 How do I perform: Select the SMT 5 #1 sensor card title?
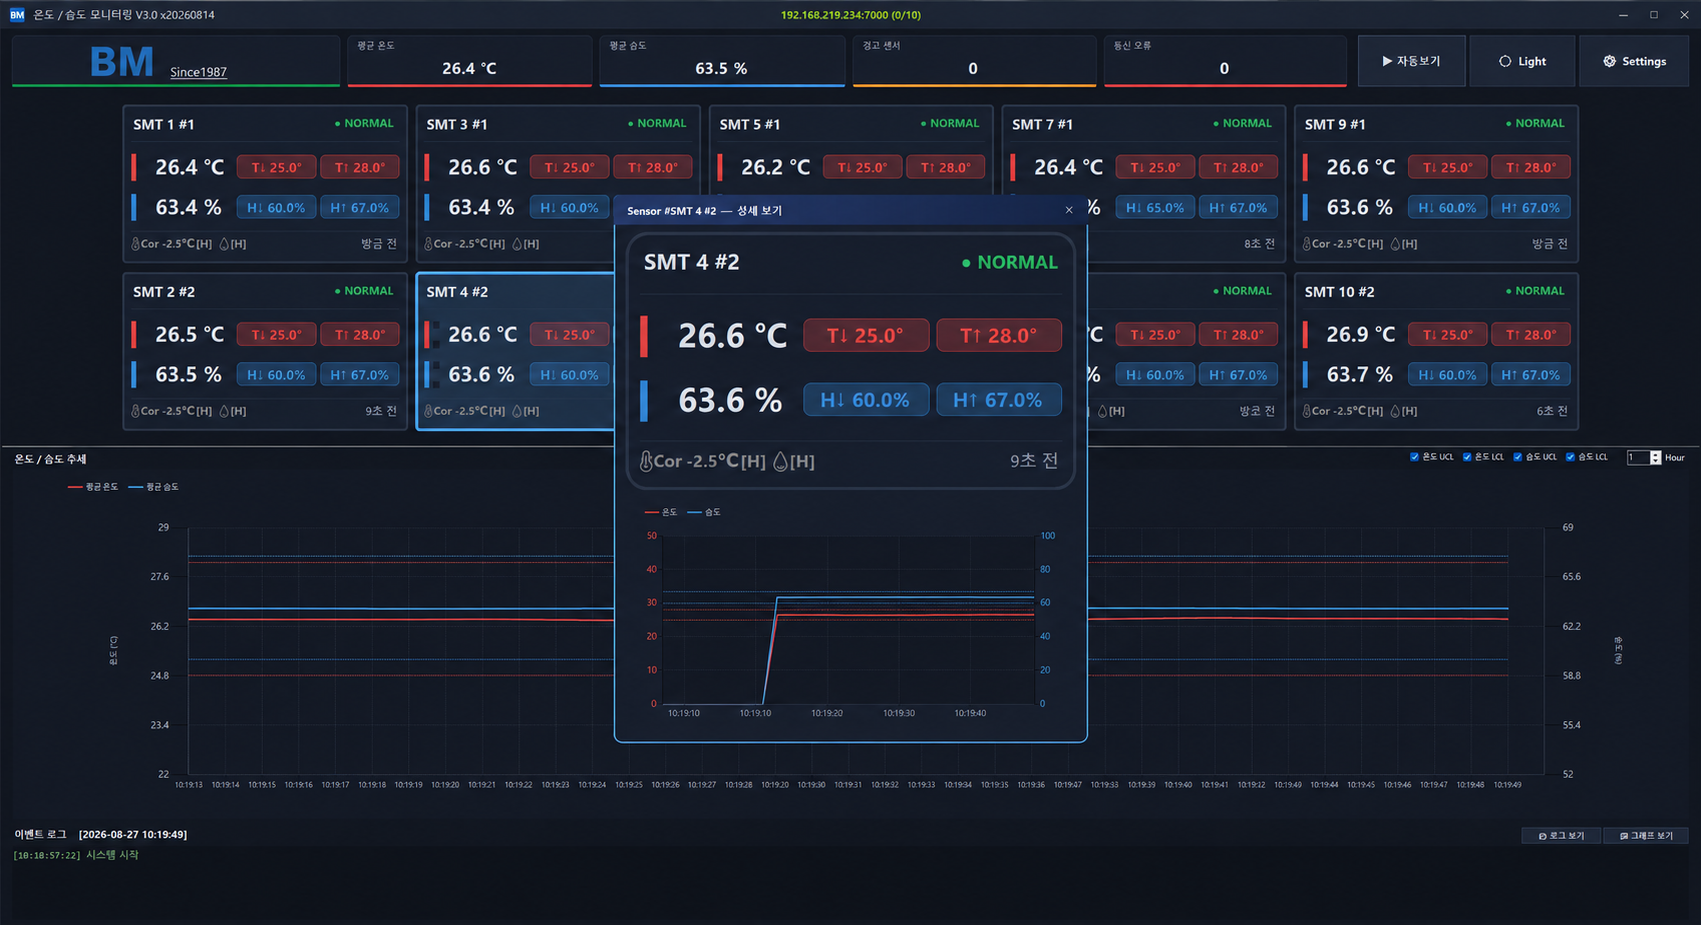(x=749, y=124)
